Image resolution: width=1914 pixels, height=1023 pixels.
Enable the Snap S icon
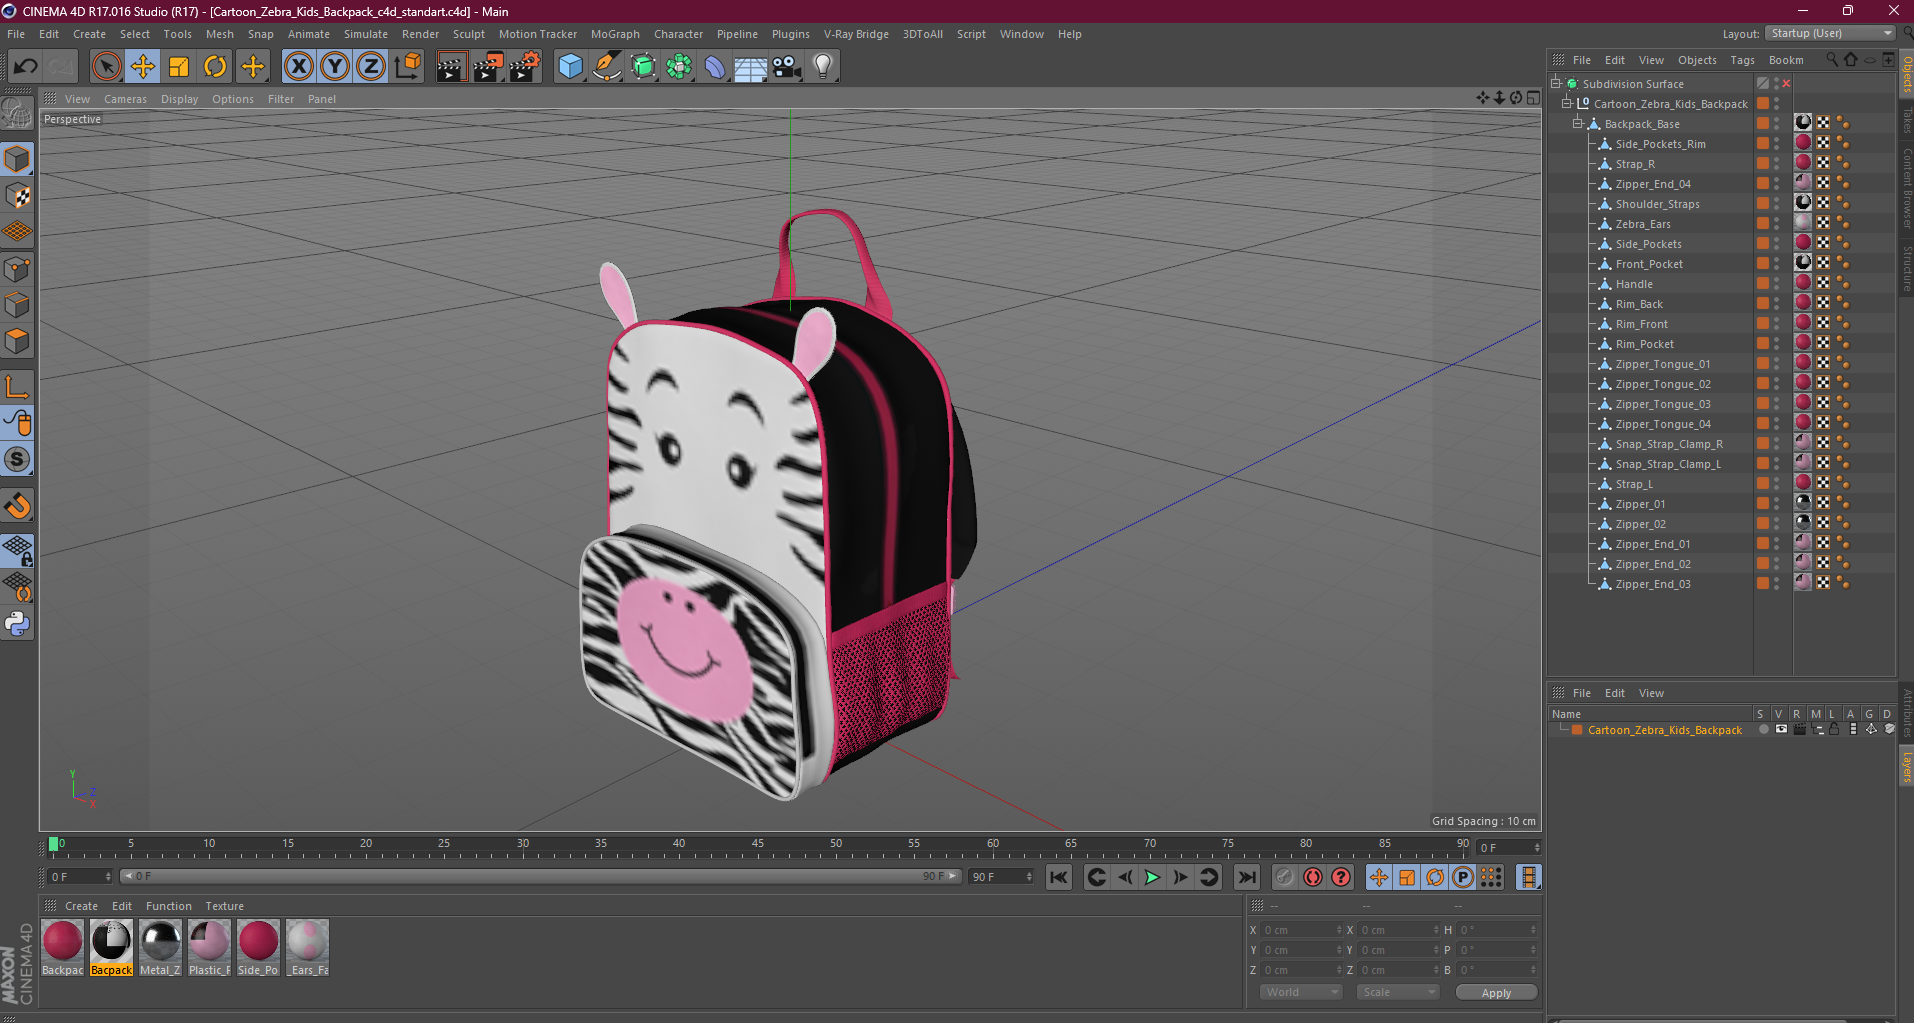(x=17, y=460)
